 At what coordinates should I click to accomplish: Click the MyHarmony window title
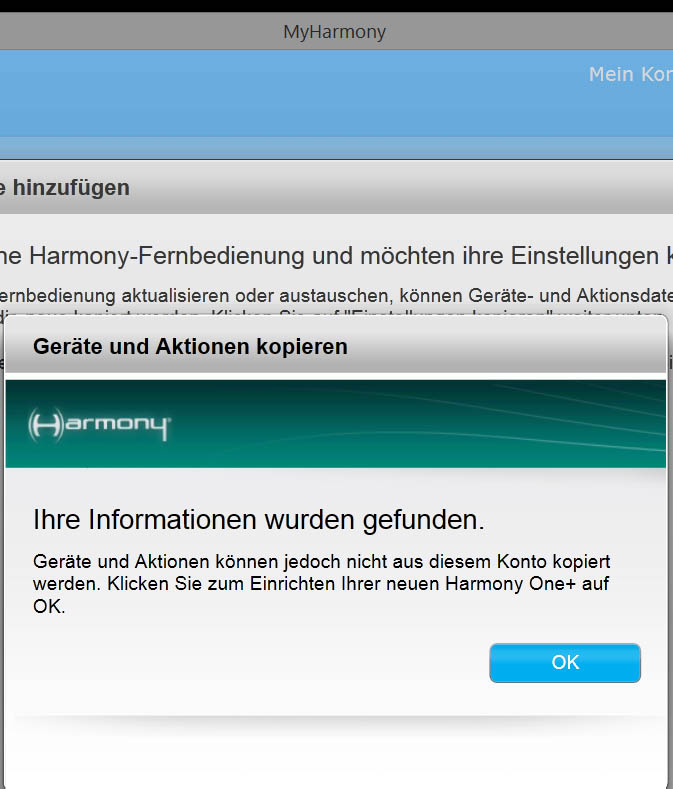coord(334,32)
